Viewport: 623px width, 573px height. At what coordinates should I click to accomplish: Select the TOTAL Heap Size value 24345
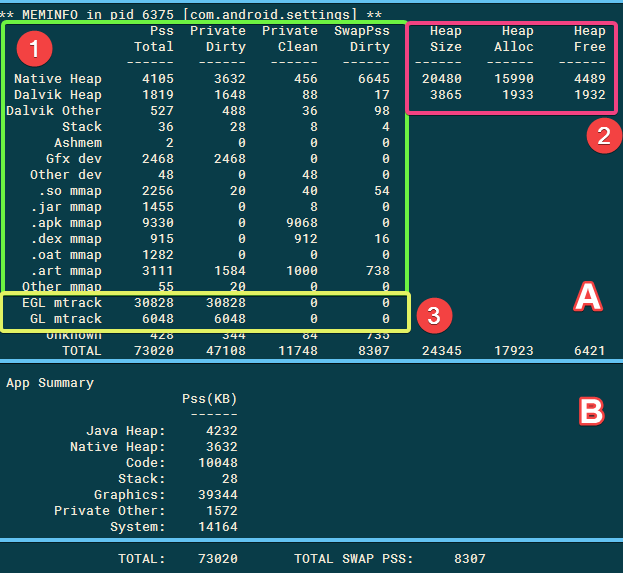(442, 351)
